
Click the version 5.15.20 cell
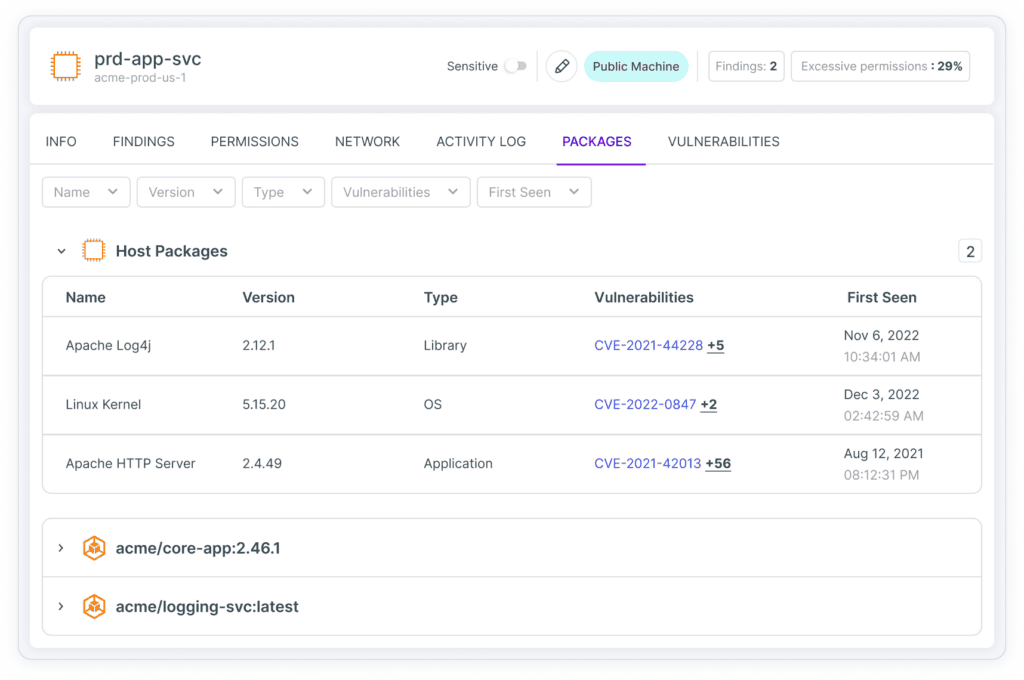pos(264,404)
